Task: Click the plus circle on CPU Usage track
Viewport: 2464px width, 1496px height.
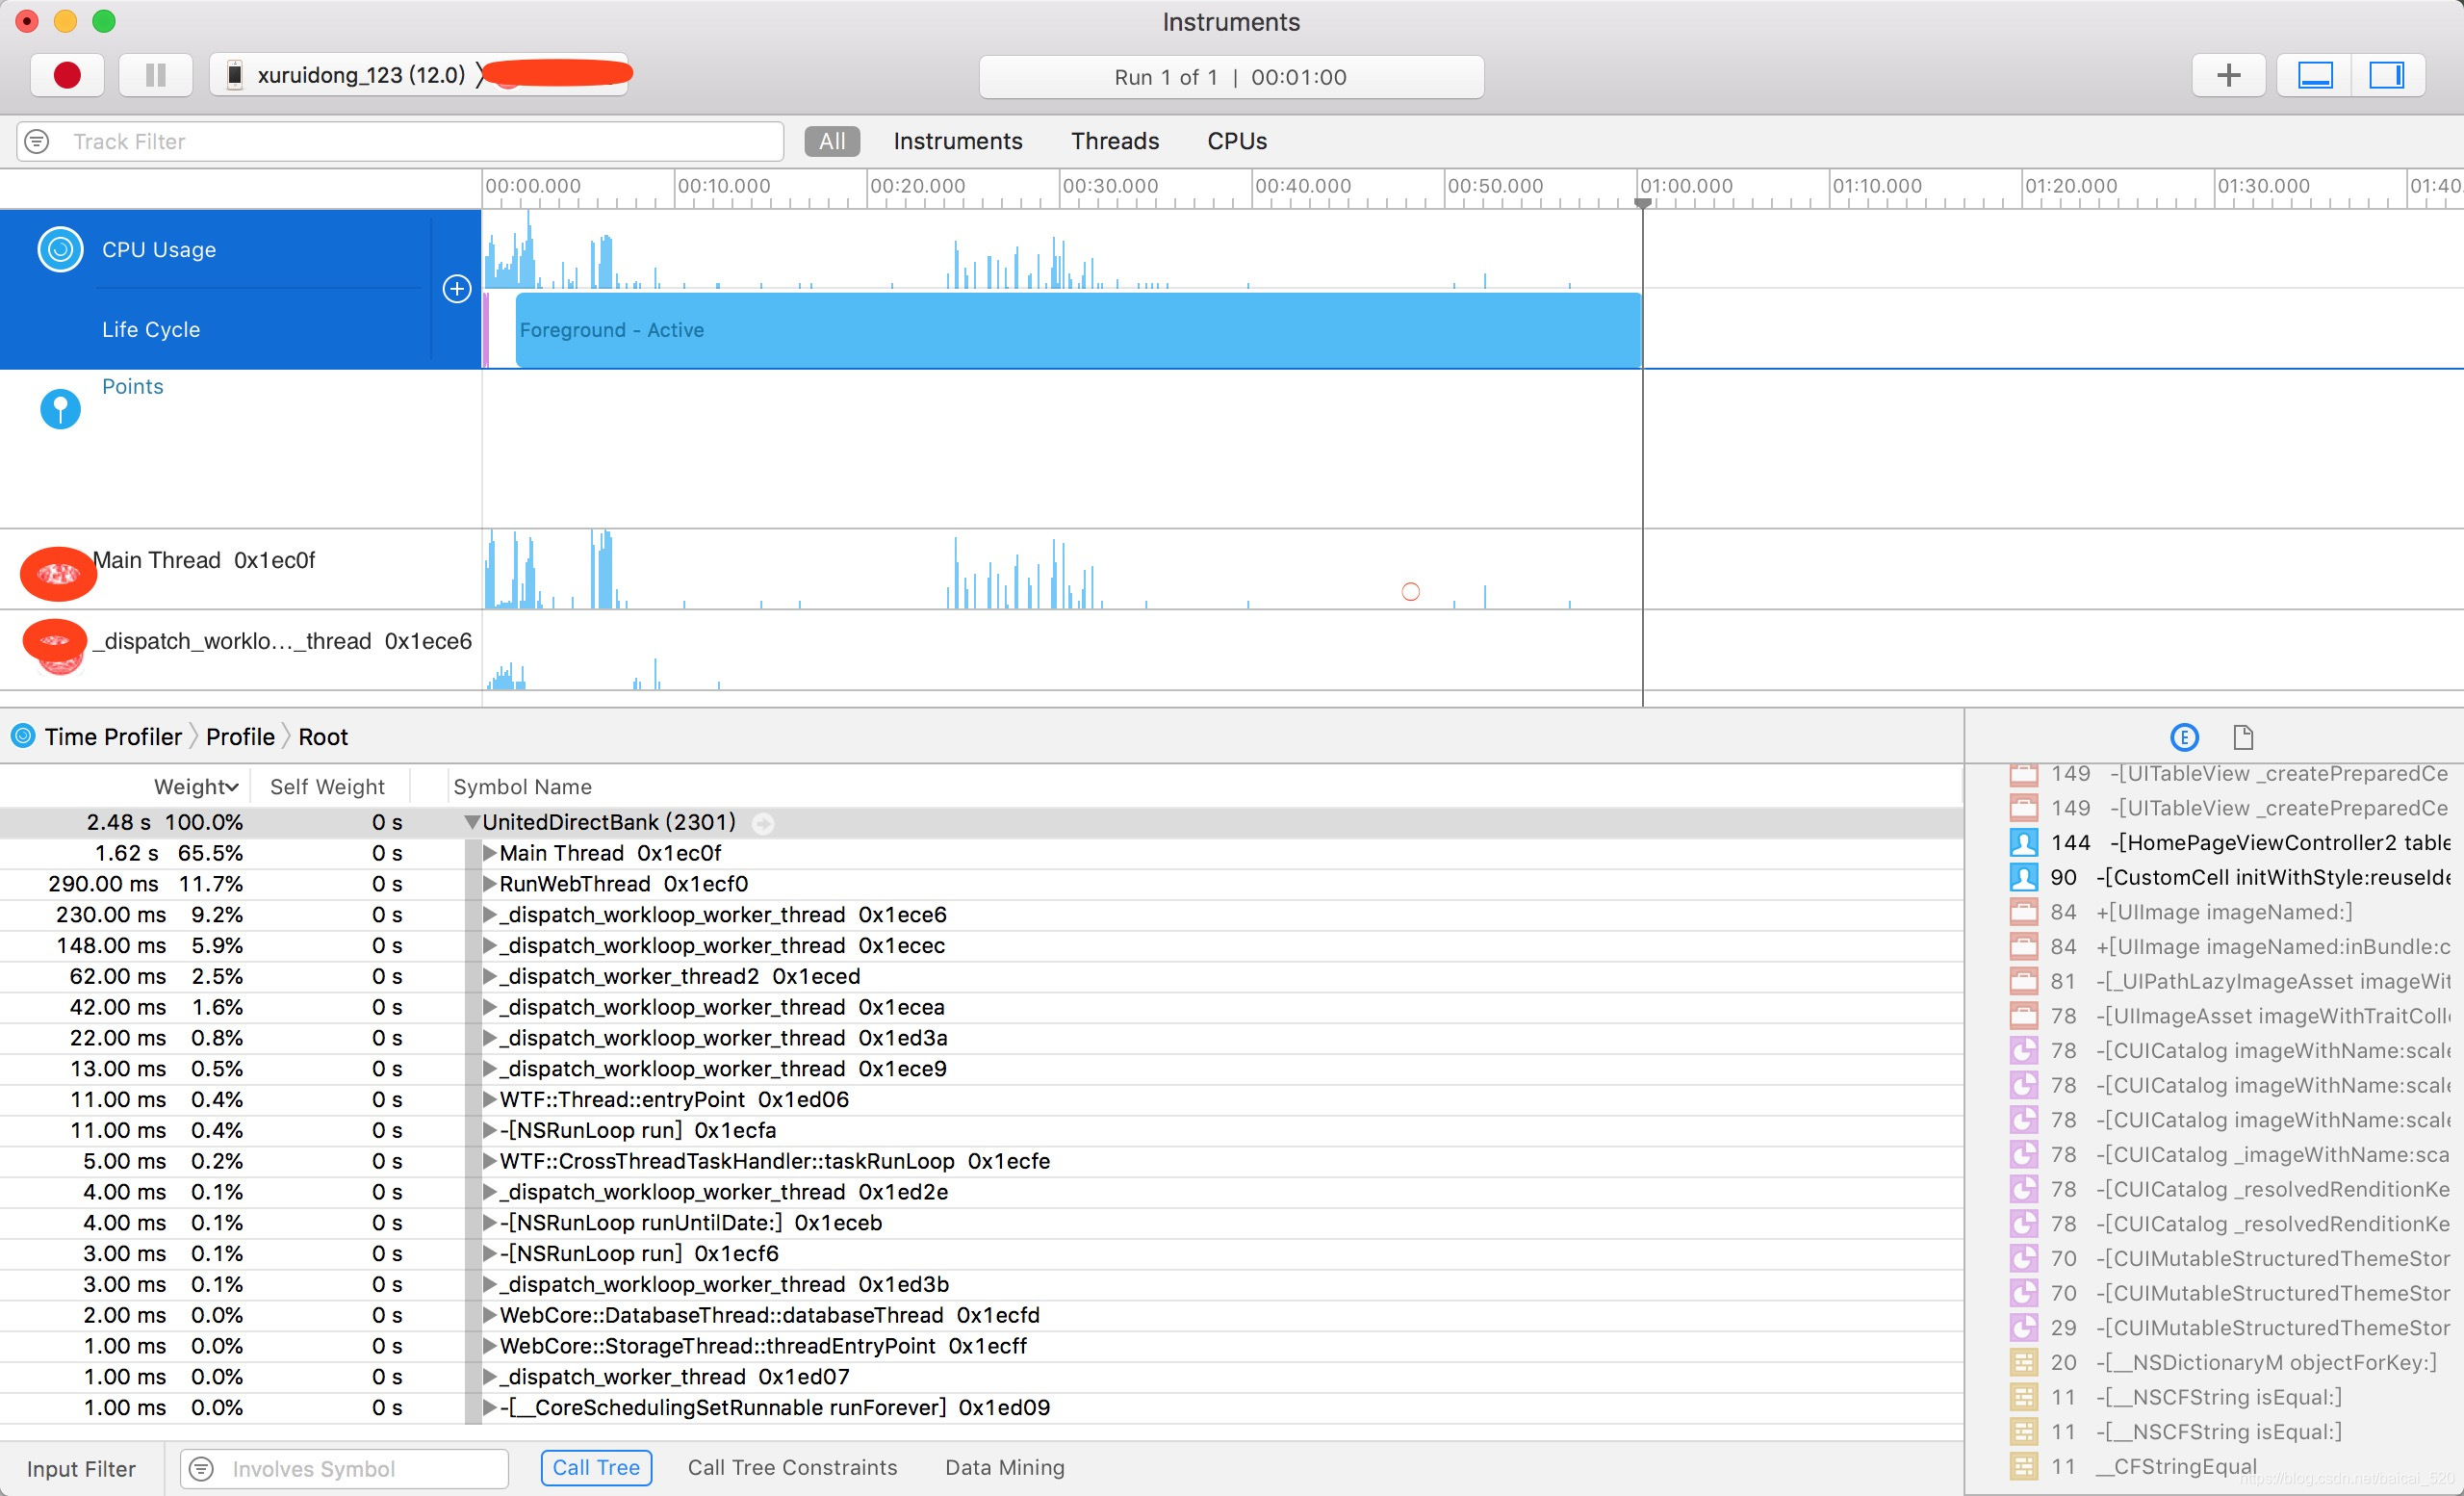Action: pyautogui.click(x=457, y=289)
